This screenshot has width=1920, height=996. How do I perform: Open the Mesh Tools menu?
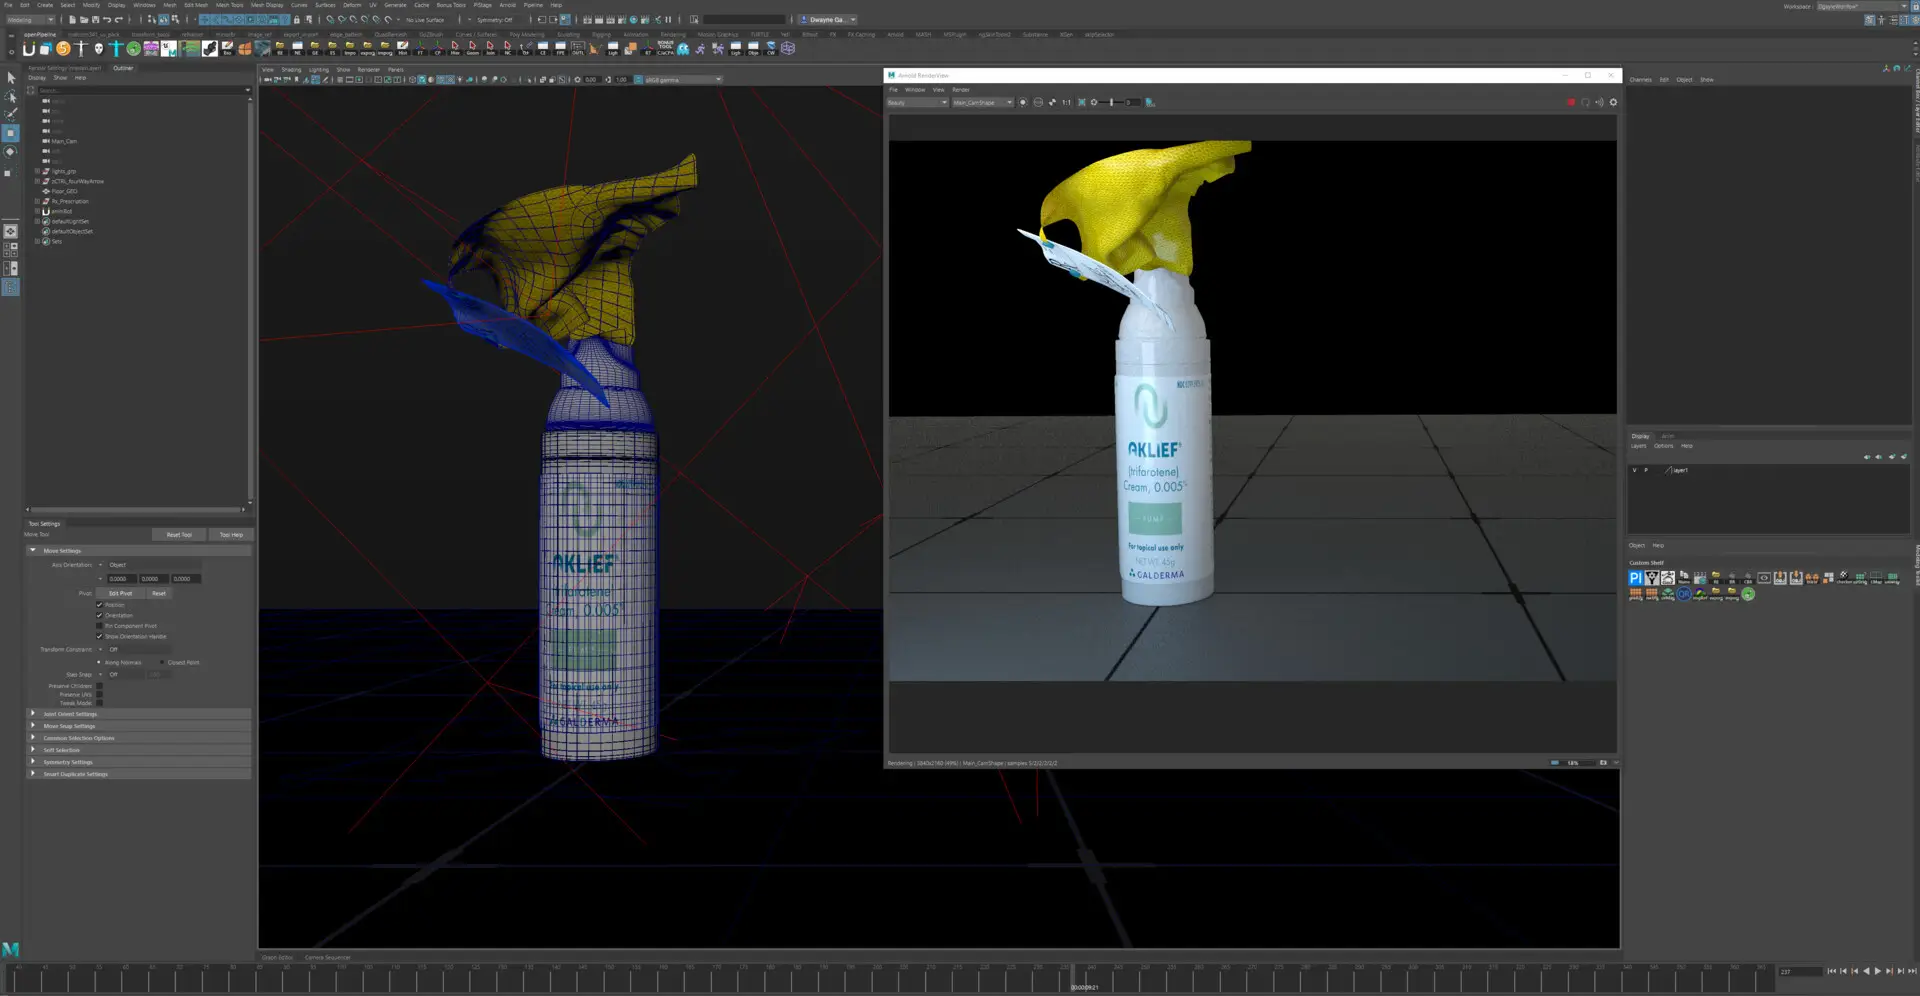click(229, 5)
